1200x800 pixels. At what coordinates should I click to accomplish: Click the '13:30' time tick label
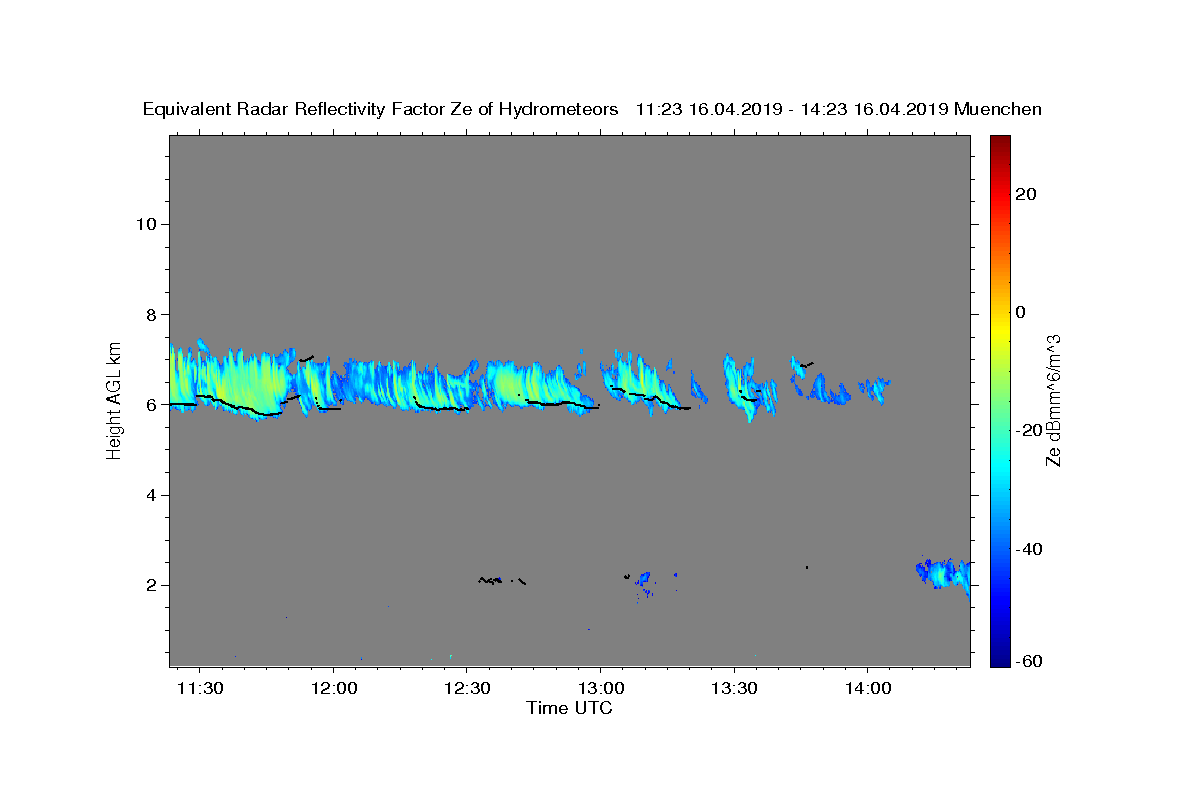coord(734,689)
